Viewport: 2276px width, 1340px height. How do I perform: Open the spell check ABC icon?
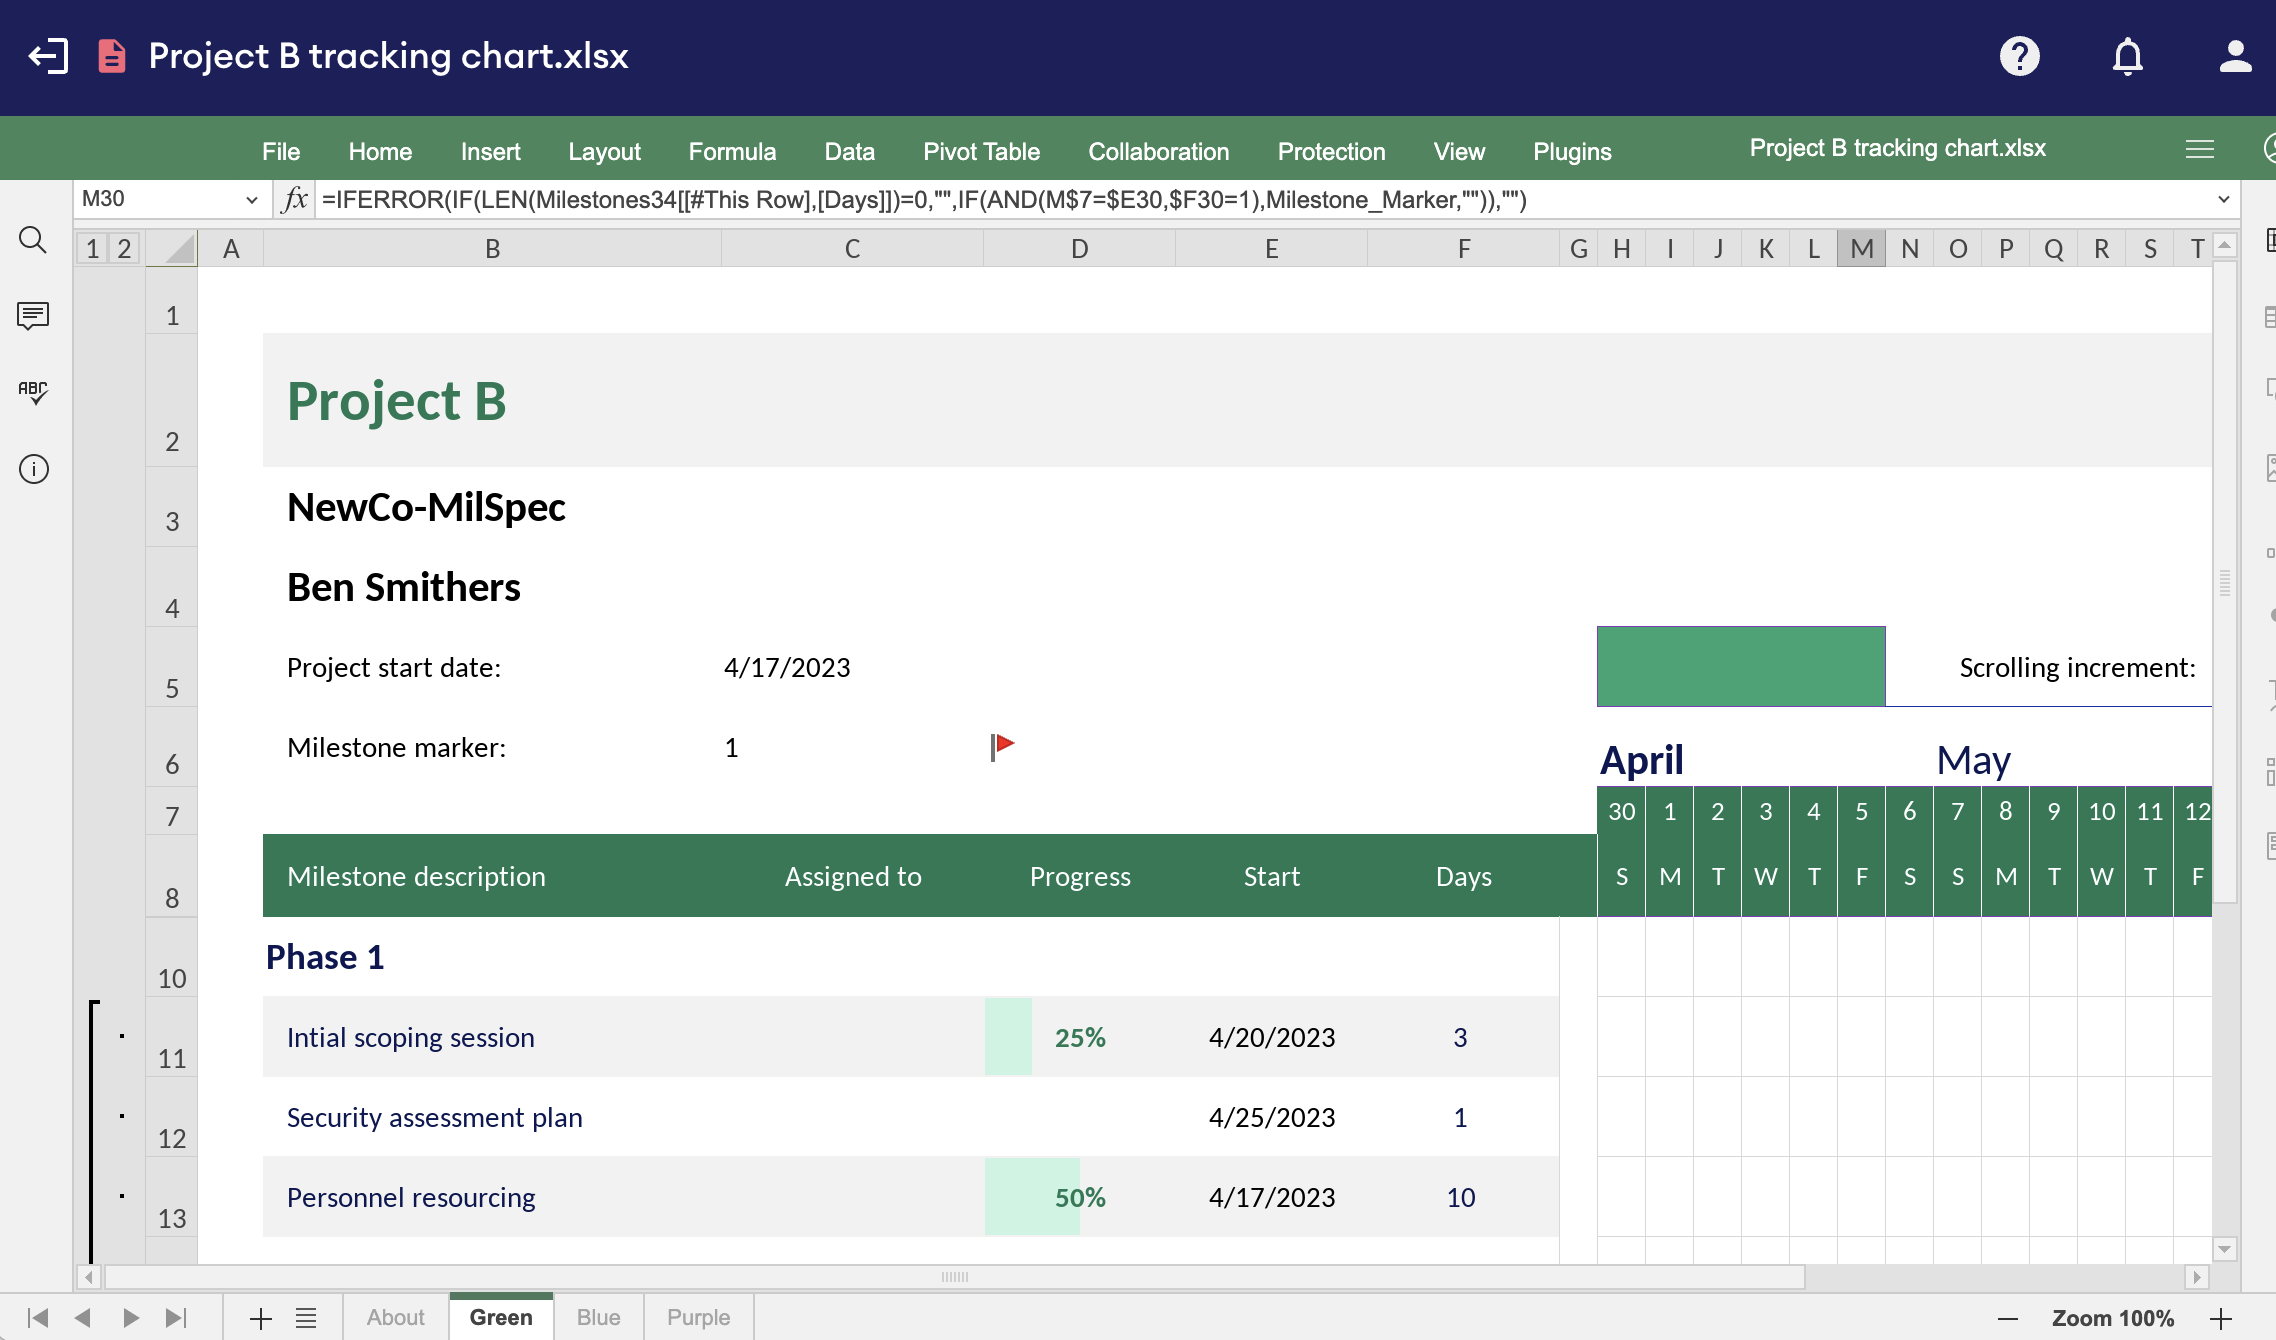[33, 392]
